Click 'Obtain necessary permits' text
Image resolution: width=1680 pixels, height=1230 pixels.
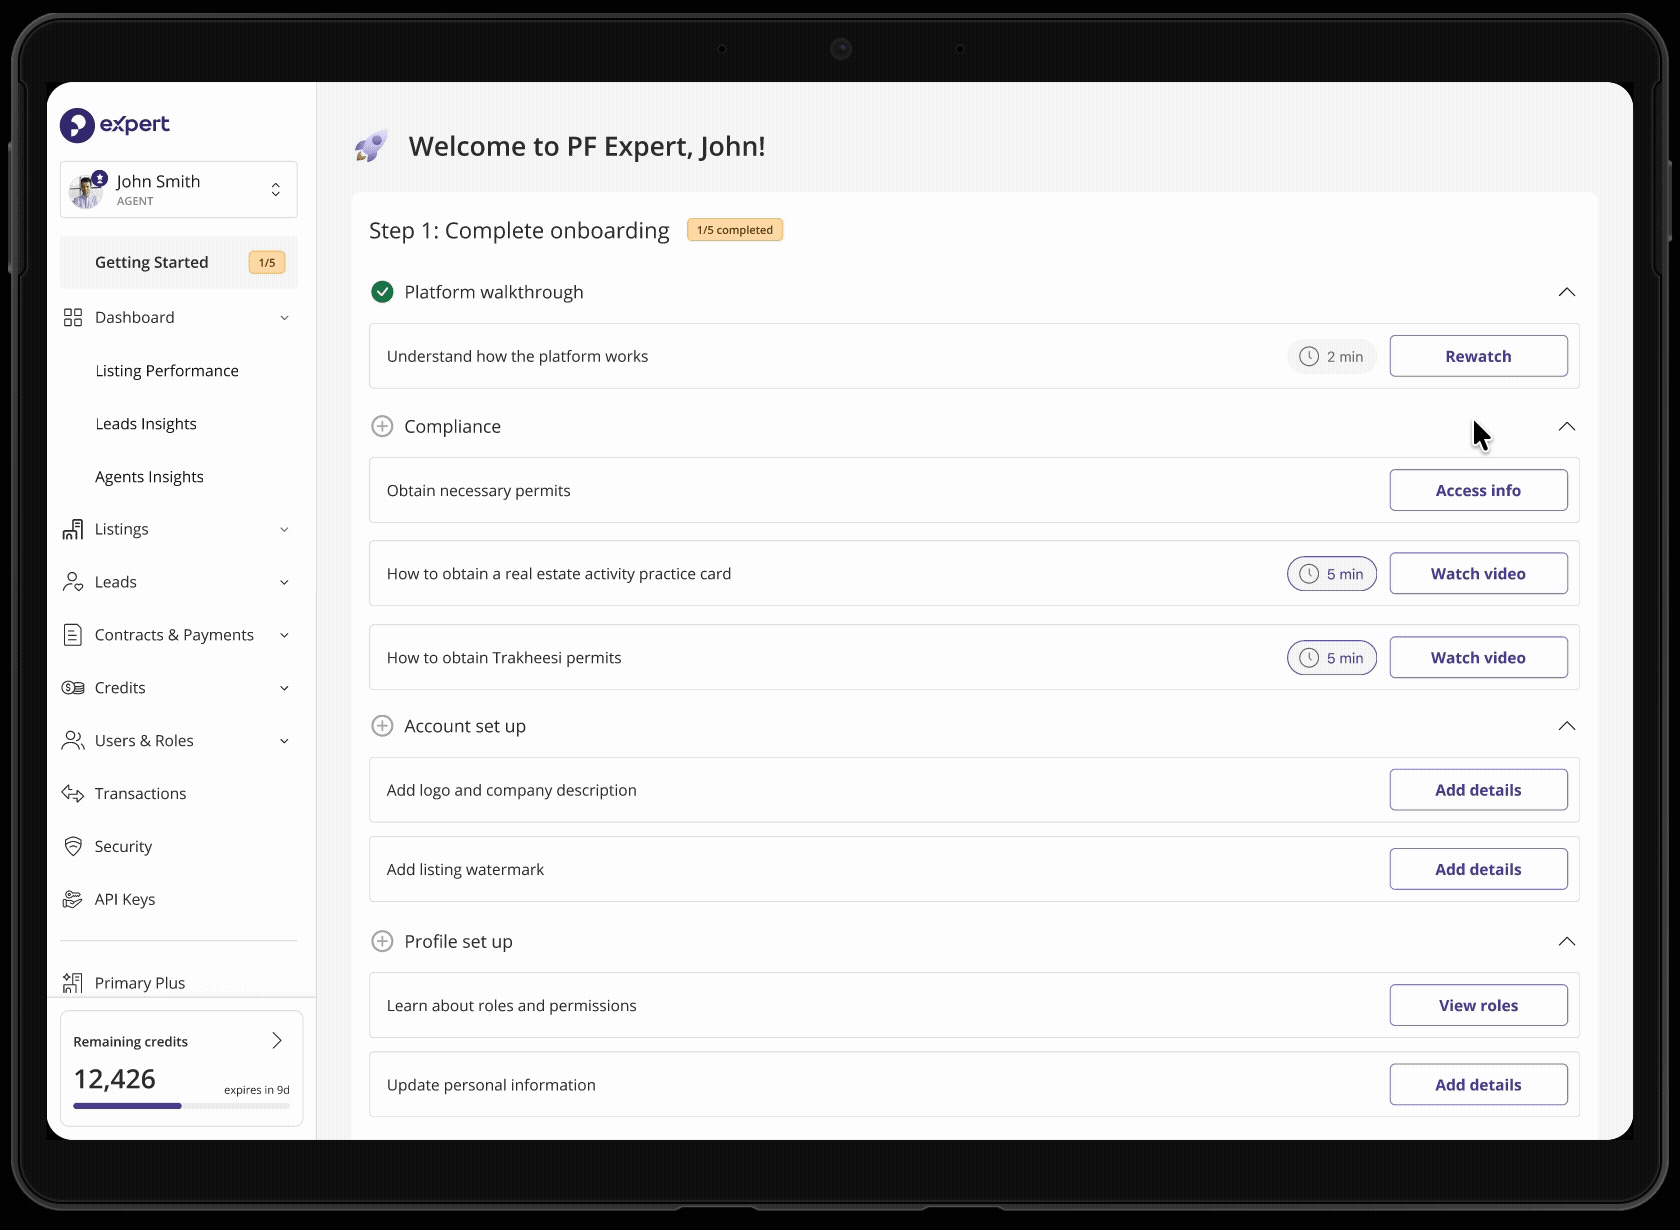pos(478,491)
